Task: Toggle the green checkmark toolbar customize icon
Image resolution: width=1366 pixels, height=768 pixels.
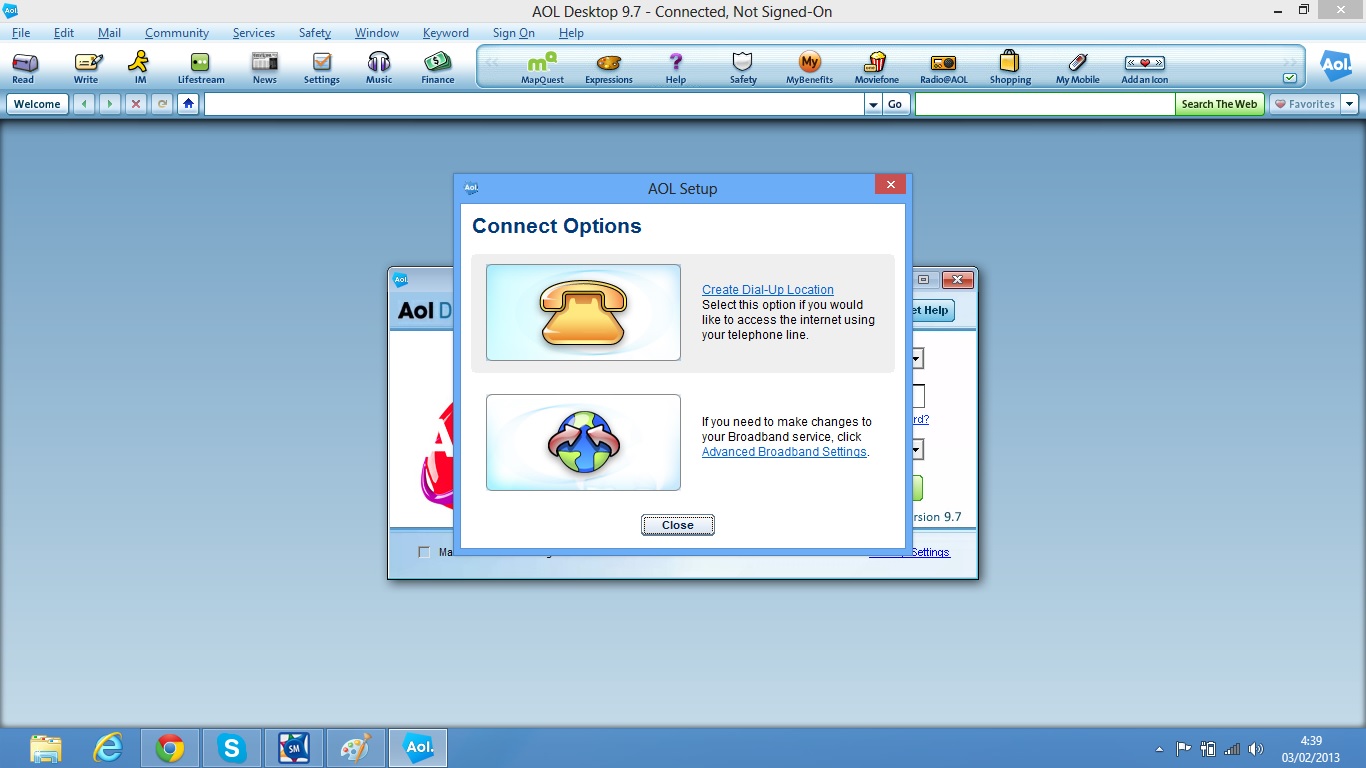Action: point(1290,78)
